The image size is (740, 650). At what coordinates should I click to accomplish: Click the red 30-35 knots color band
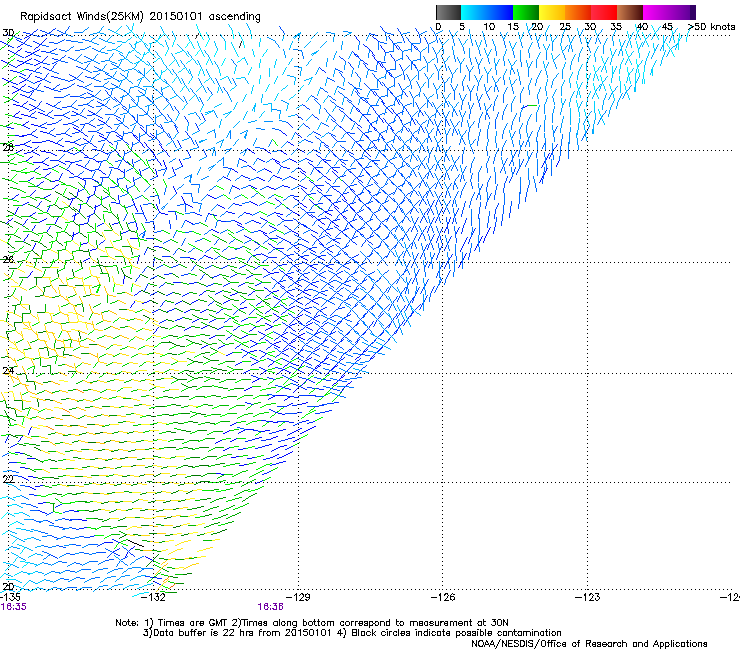(x=604, y=12)
